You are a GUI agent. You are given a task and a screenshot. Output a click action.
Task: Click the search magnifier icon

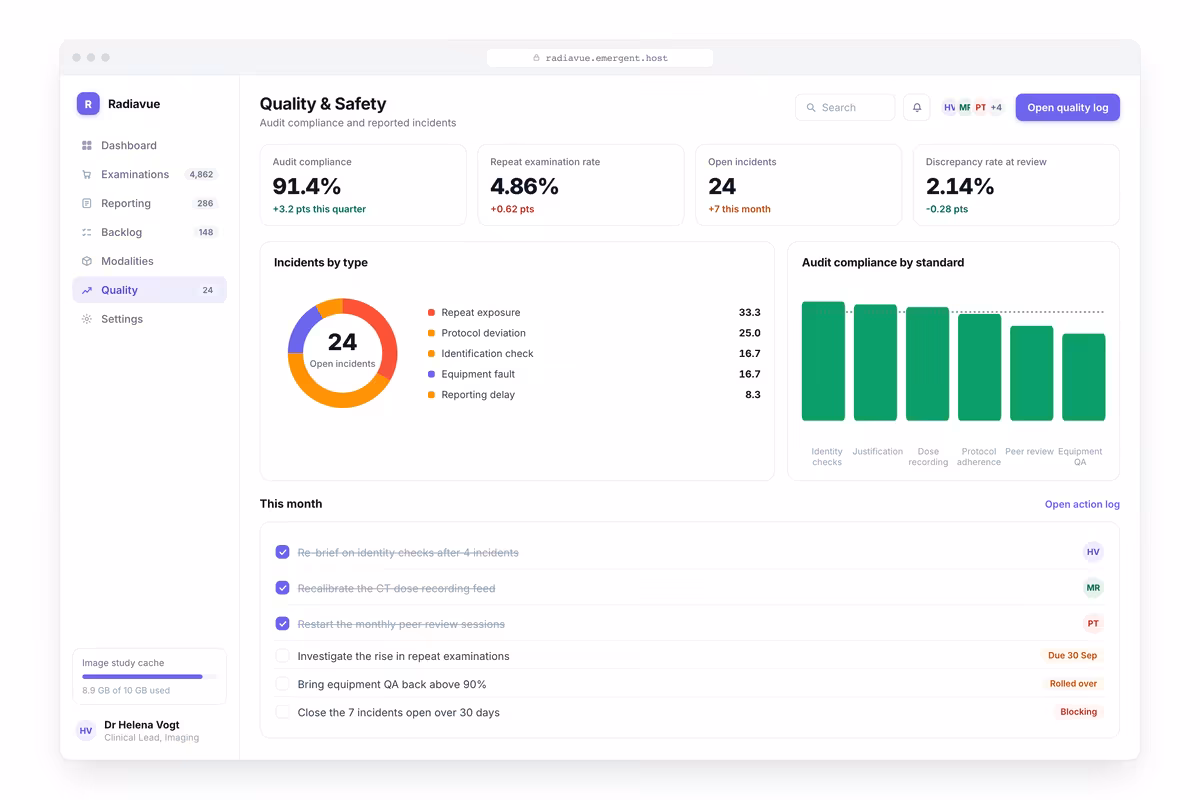point(811,107)
